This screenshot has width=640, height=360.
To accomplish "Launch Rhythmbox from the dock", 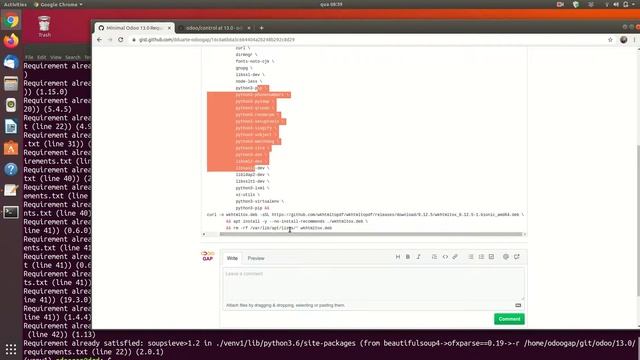I will click(11, 105).
